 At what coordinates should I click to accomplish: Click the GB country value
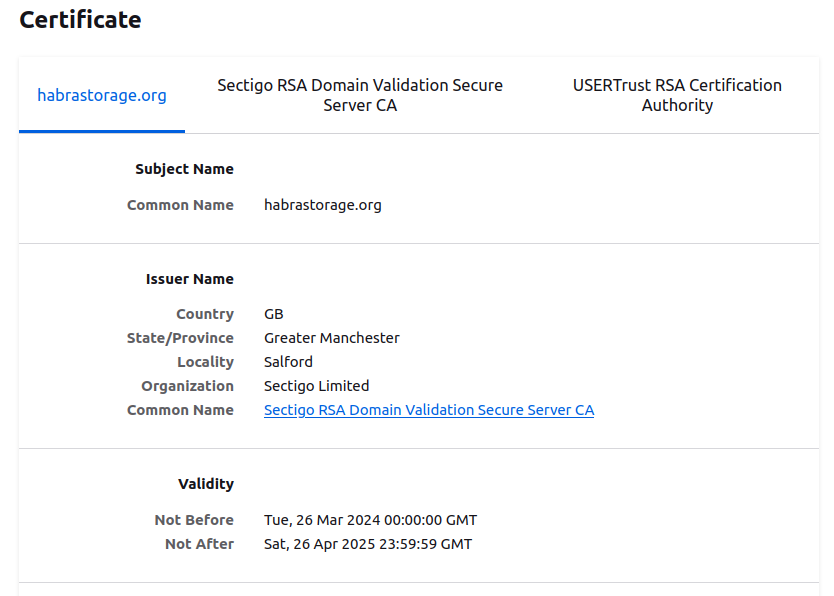273,314
